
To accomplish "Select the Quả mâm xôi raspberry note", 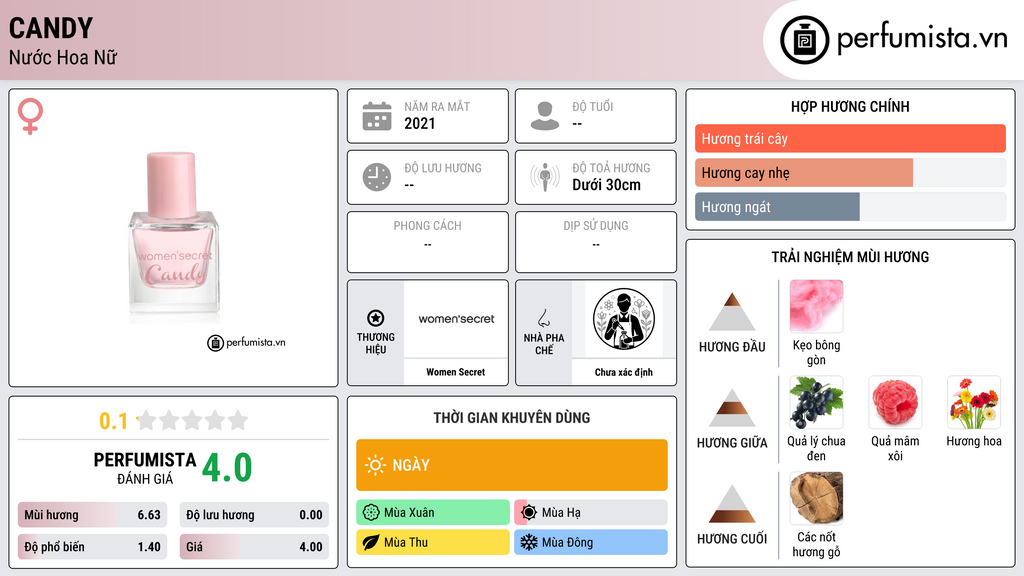I will (x=895, y=402).
